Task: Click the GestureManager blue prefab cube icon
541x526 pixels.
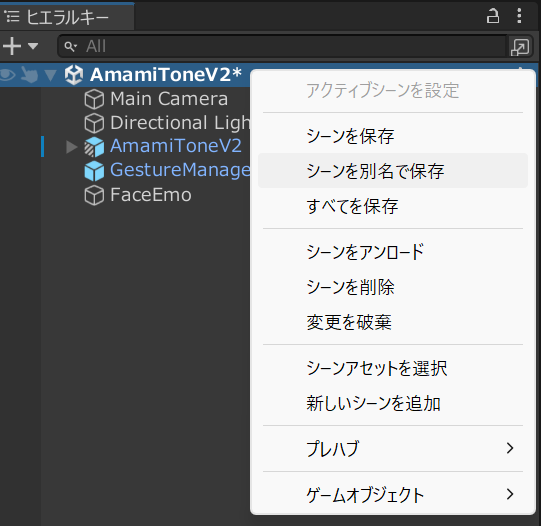Action: pos(94,171)
